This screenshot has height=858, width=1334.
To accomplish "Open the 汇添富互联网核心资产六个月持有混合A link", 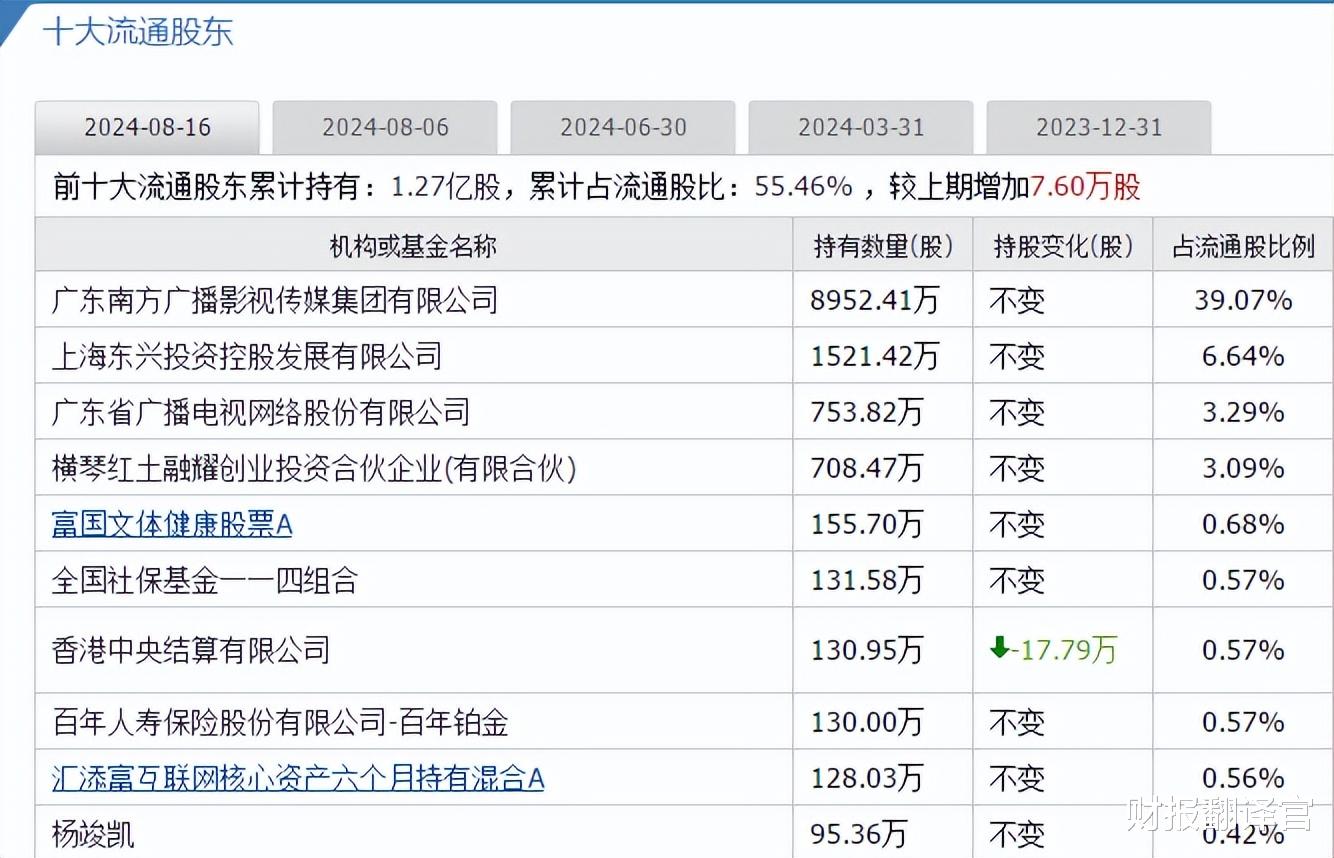I will click(x=298, y=778).
